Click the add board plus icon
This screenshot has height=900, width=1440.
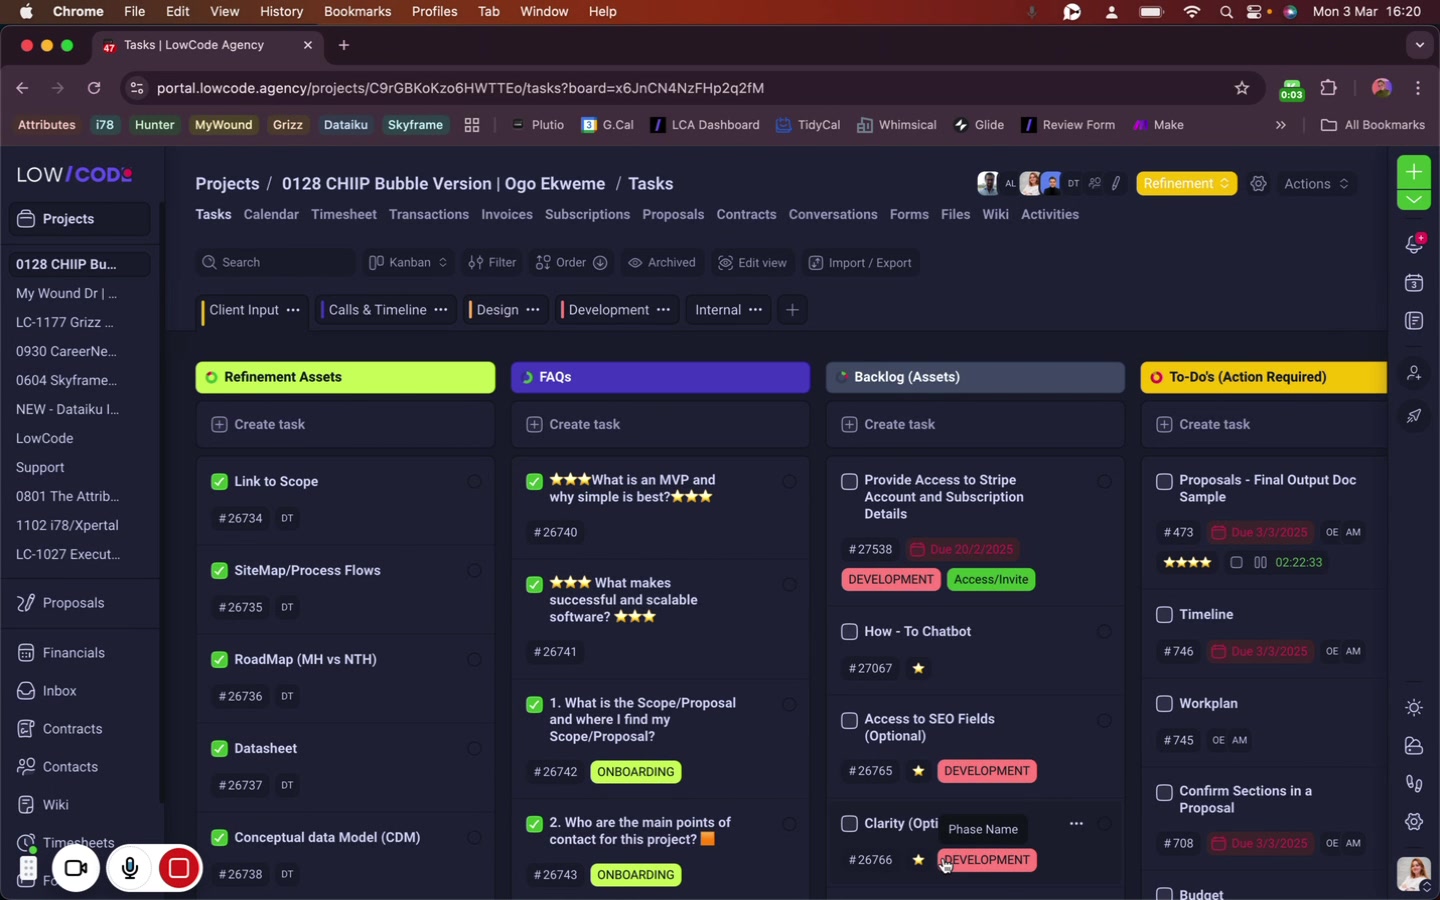792,310
